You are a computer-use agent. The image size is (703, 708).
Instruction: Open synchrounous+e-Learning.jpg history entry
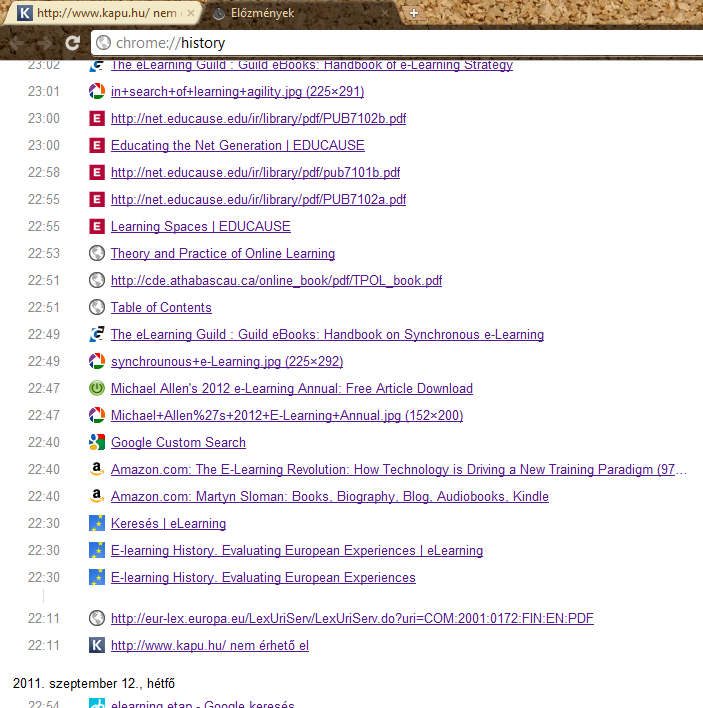(x=227, y=362)
